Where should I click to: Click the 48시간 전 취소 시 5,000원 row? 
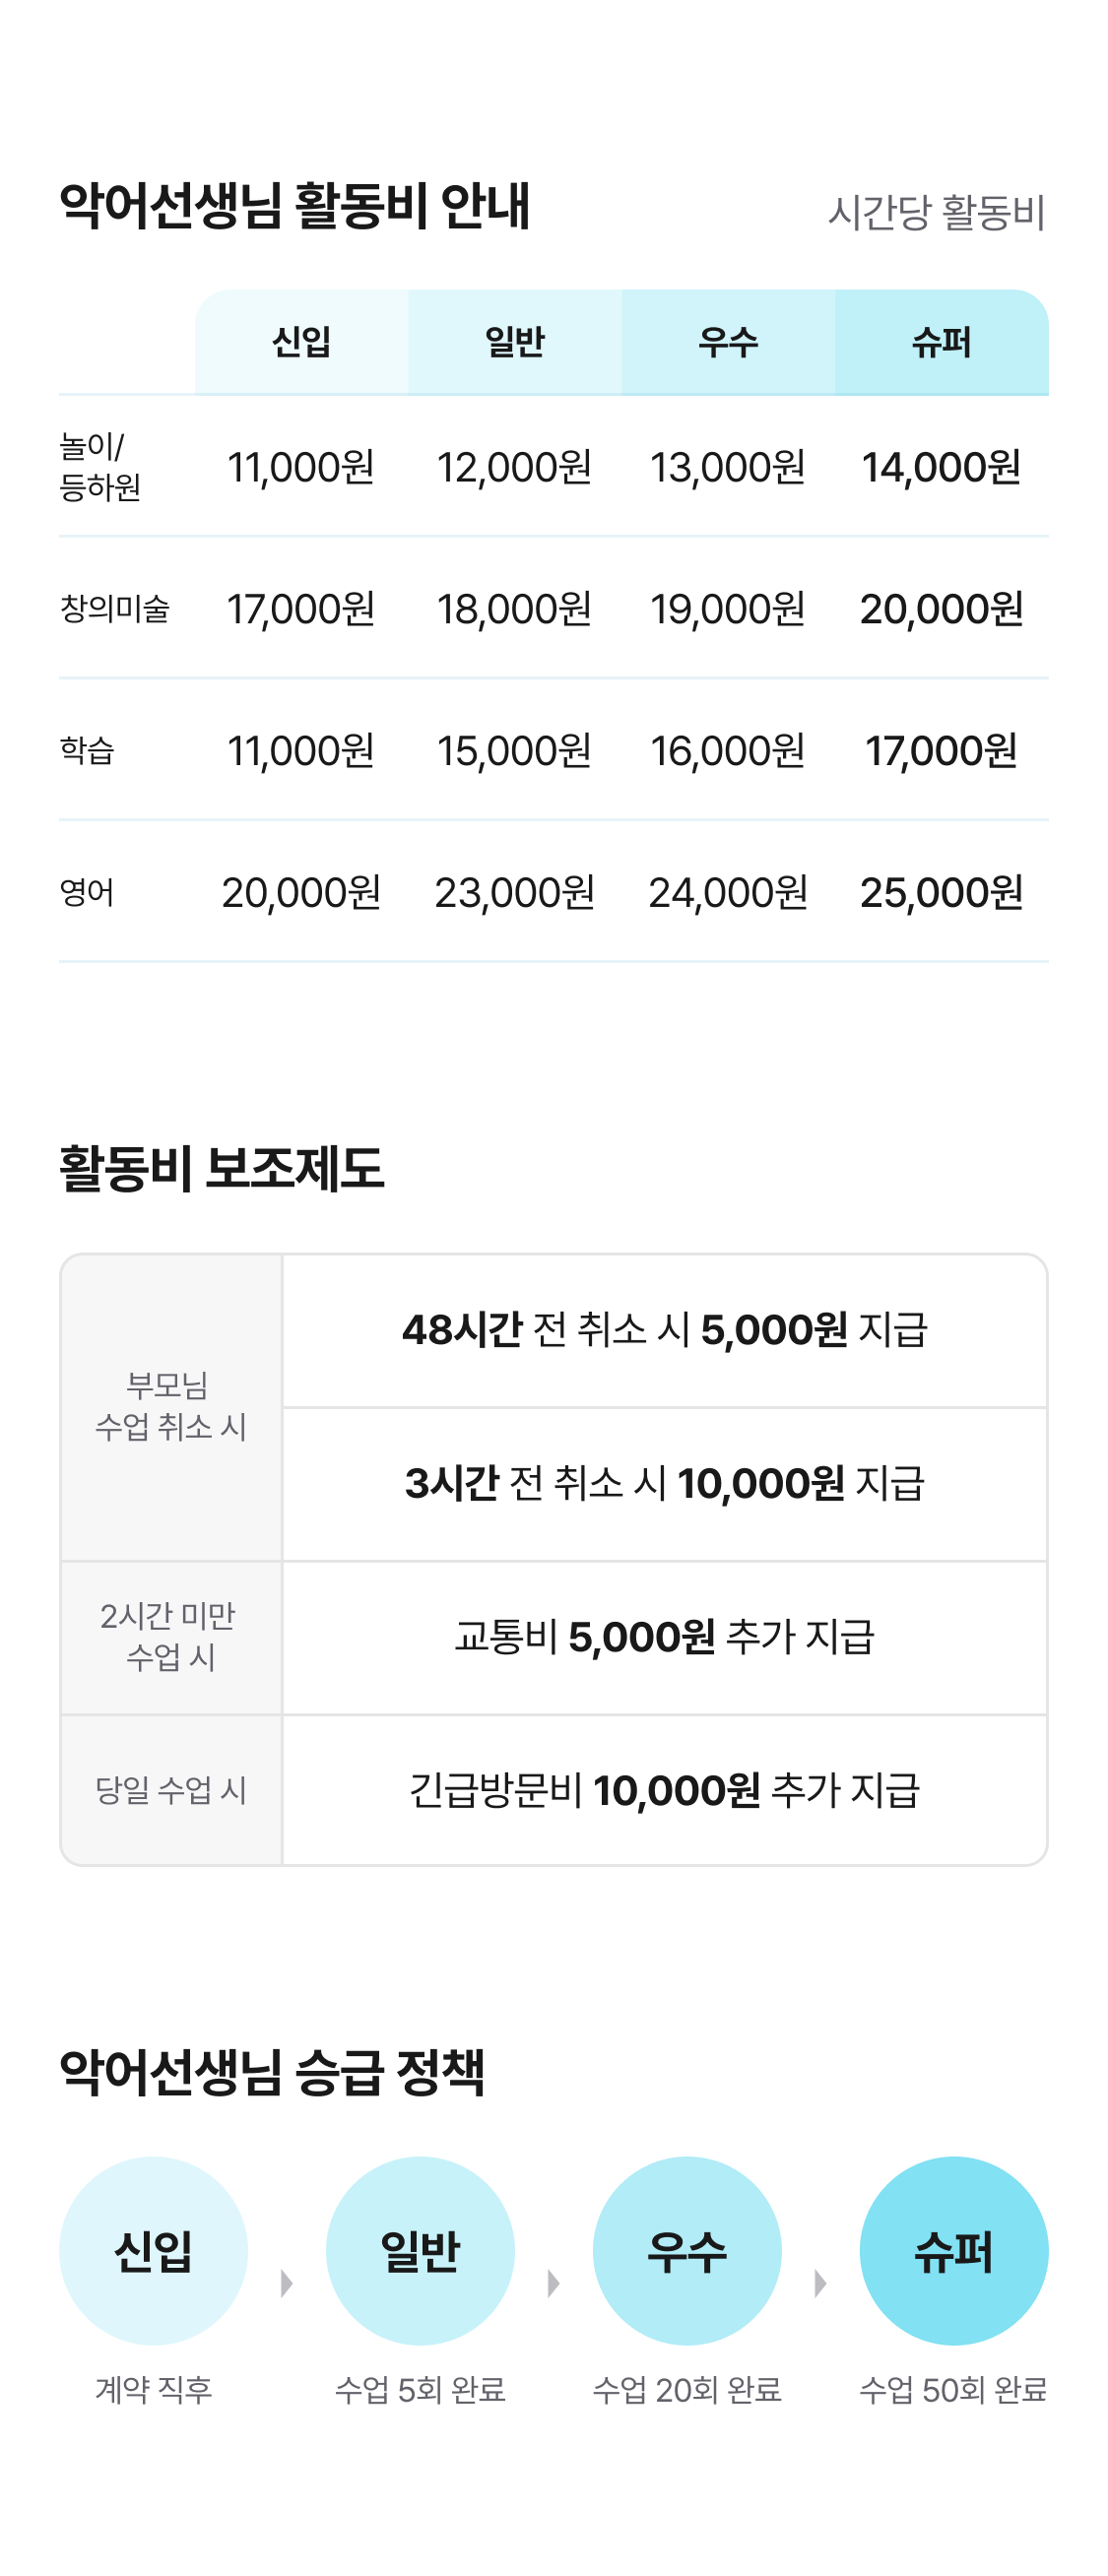664,1330
